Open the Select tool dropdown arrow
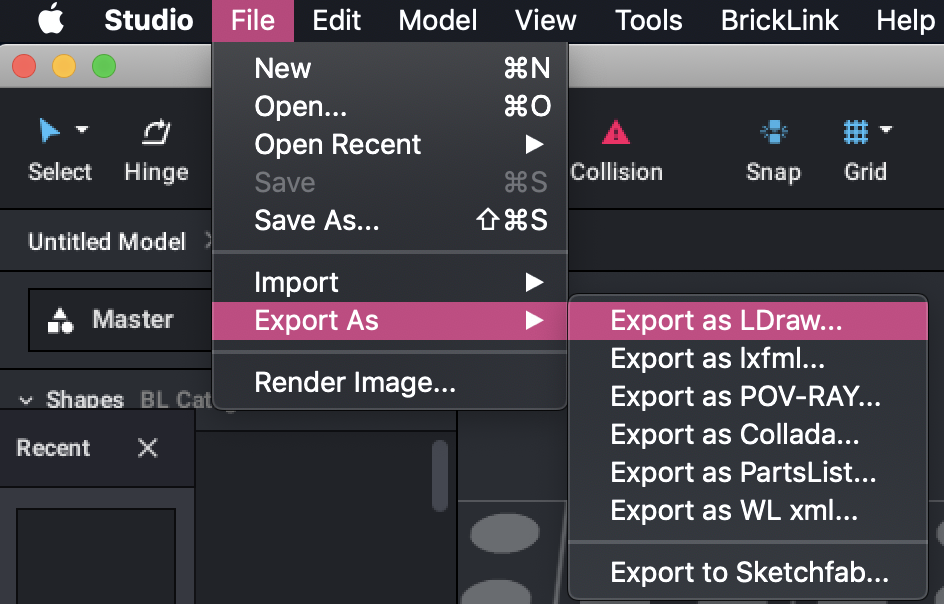The image size is (944, 604). pyautogui.click(x=82, y=129)
